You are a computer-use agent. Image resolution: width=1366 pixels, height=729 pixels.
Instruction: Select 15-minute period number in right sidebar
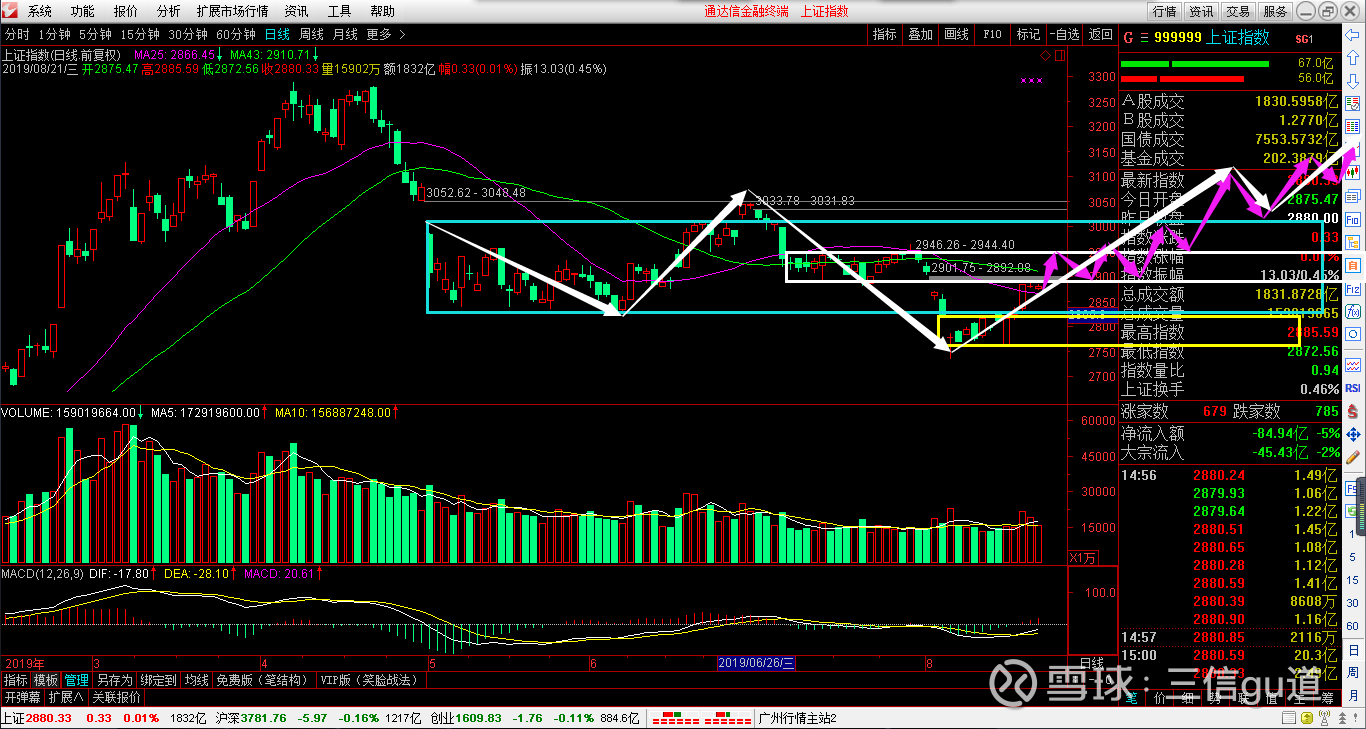1351,580
